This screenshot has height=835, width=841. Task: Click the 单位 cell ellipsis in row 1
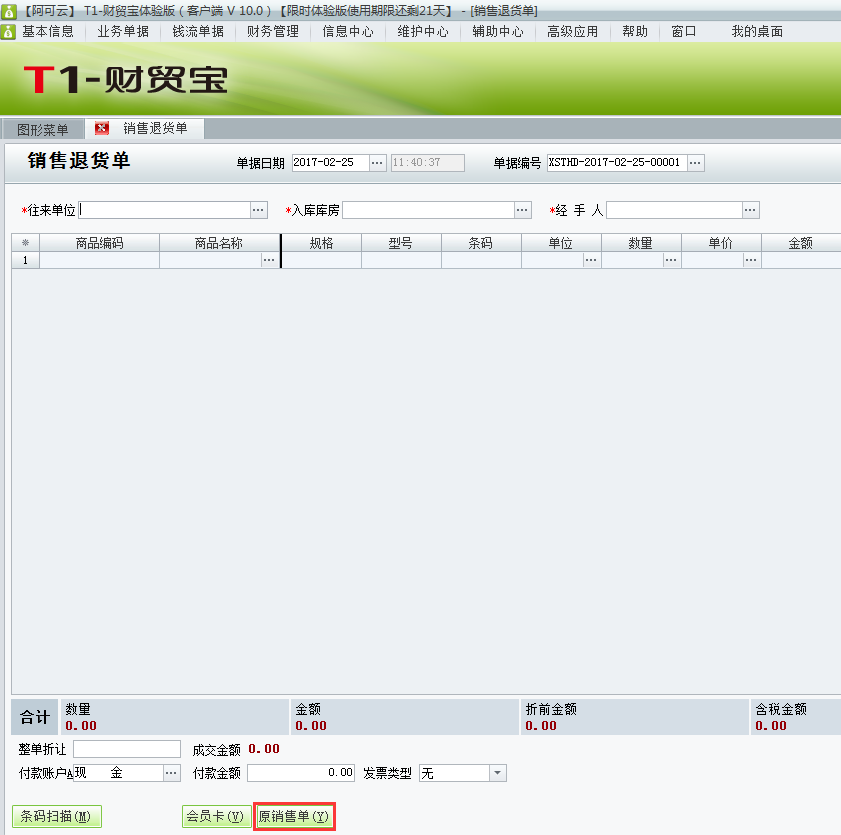click(591, 260)
